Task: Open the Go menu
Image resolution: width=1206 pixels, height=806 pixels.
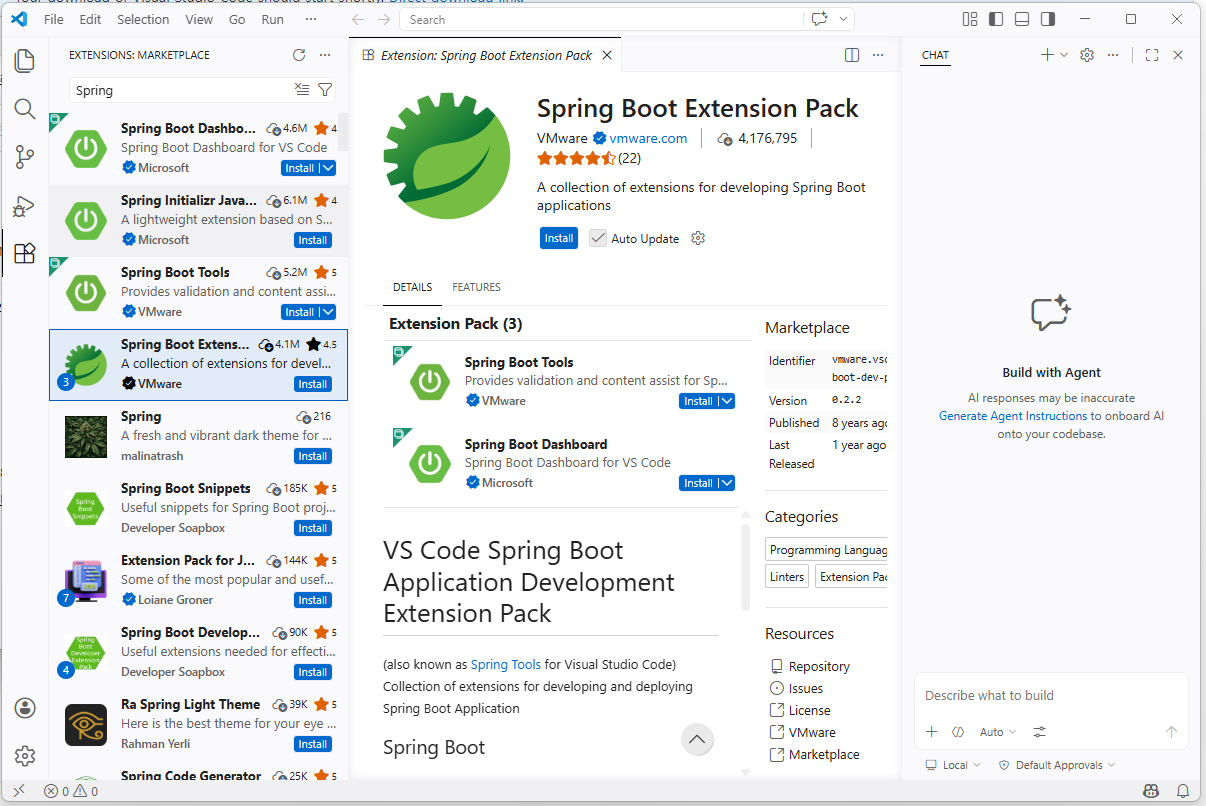Action: (x=237, y=19)
